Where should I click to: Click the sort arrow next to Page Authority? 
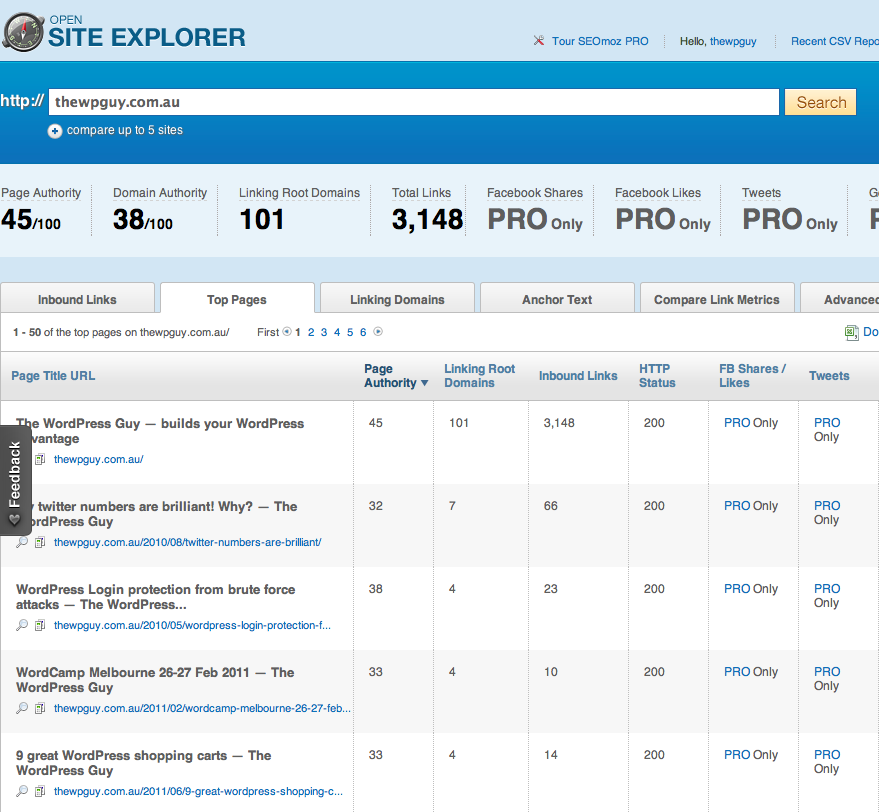[x=424, y=383]
